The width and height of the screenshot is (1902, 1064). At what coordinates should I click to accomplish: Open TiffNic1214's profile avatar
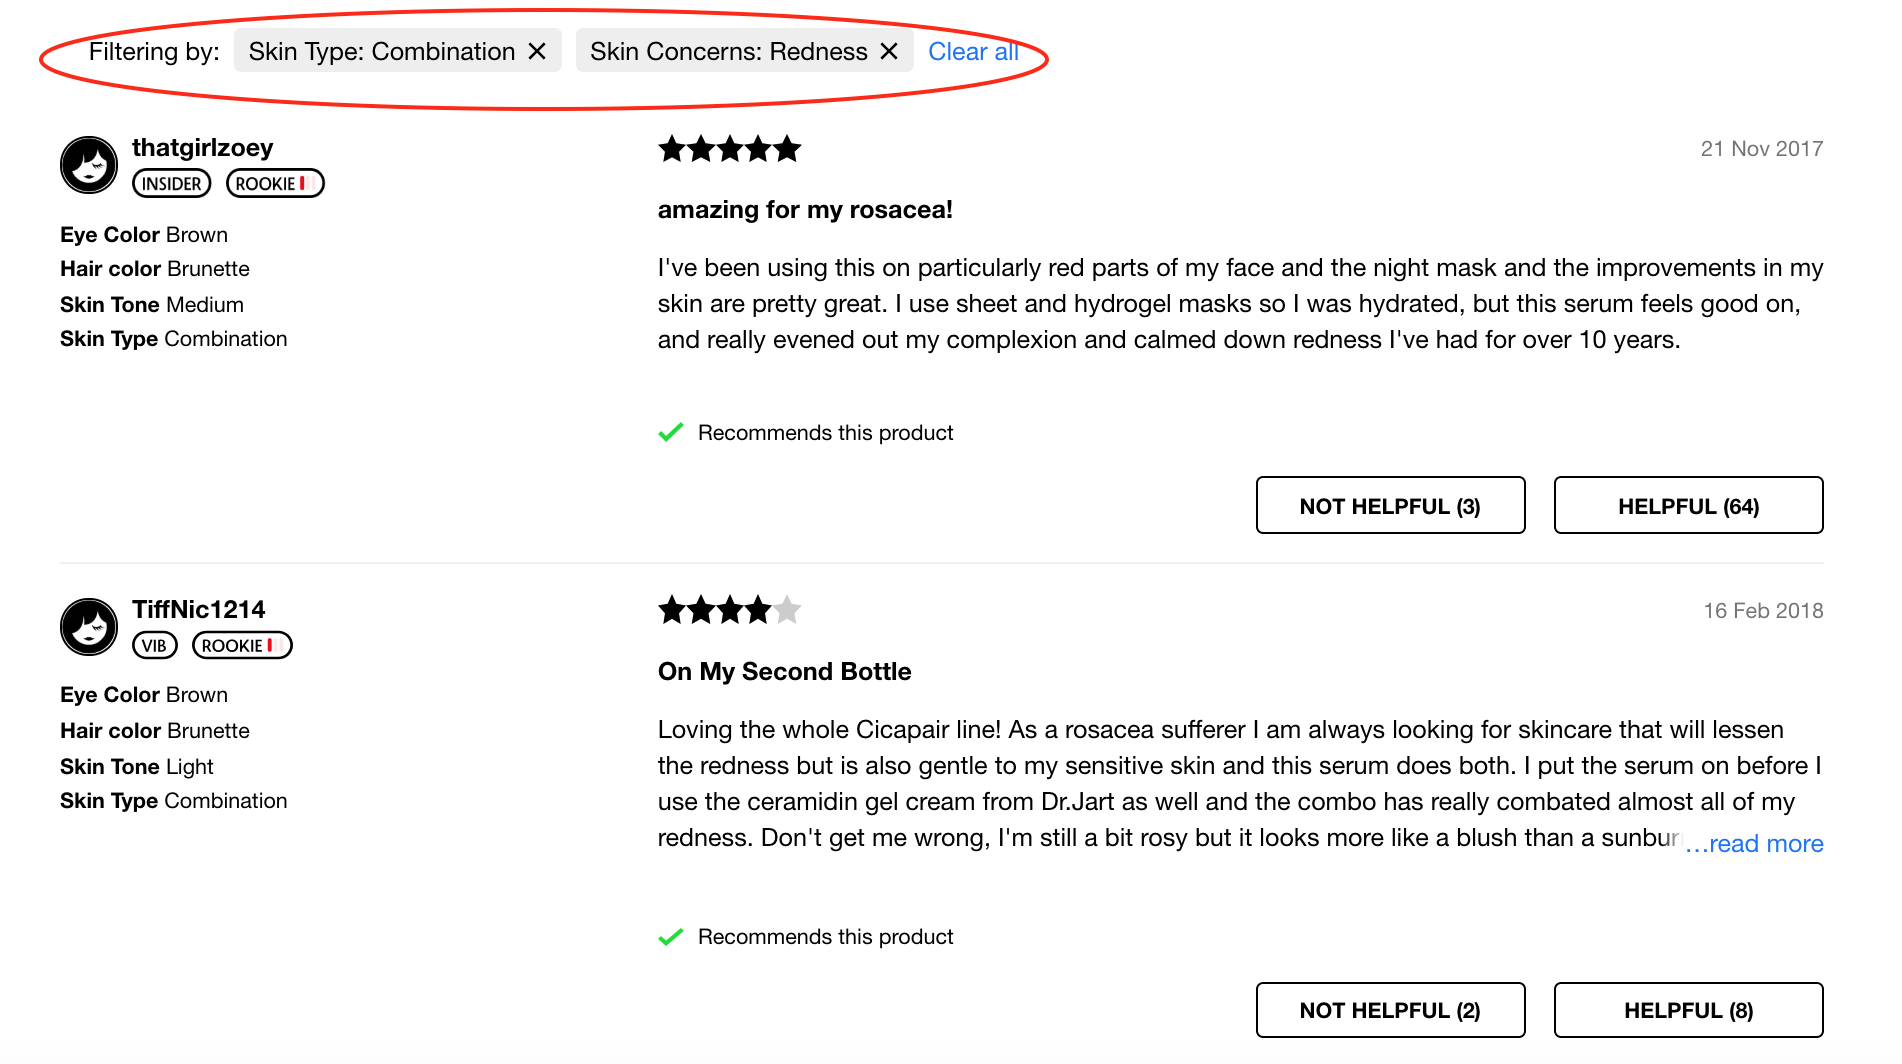tap(89, 627)
